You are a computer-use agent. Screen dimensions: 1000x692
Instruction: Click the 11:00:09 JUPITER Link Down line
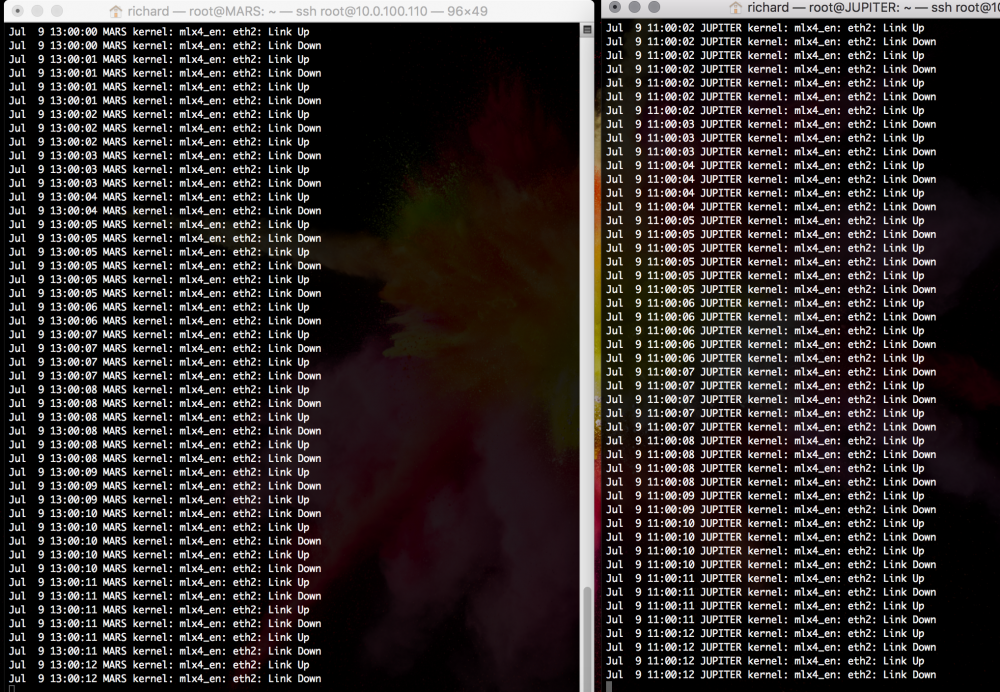pyautogui.click(x=771, y=509)
